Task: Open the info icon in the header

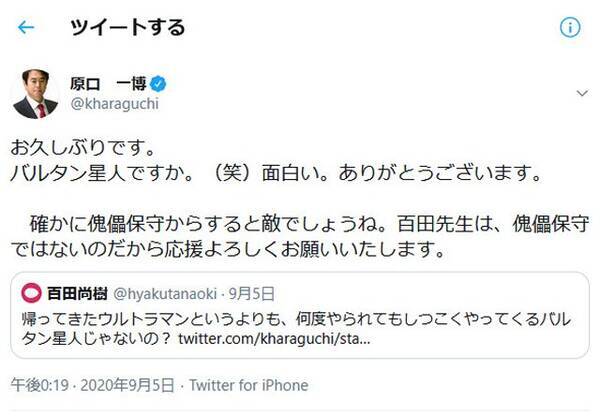Action: point(570,27)
